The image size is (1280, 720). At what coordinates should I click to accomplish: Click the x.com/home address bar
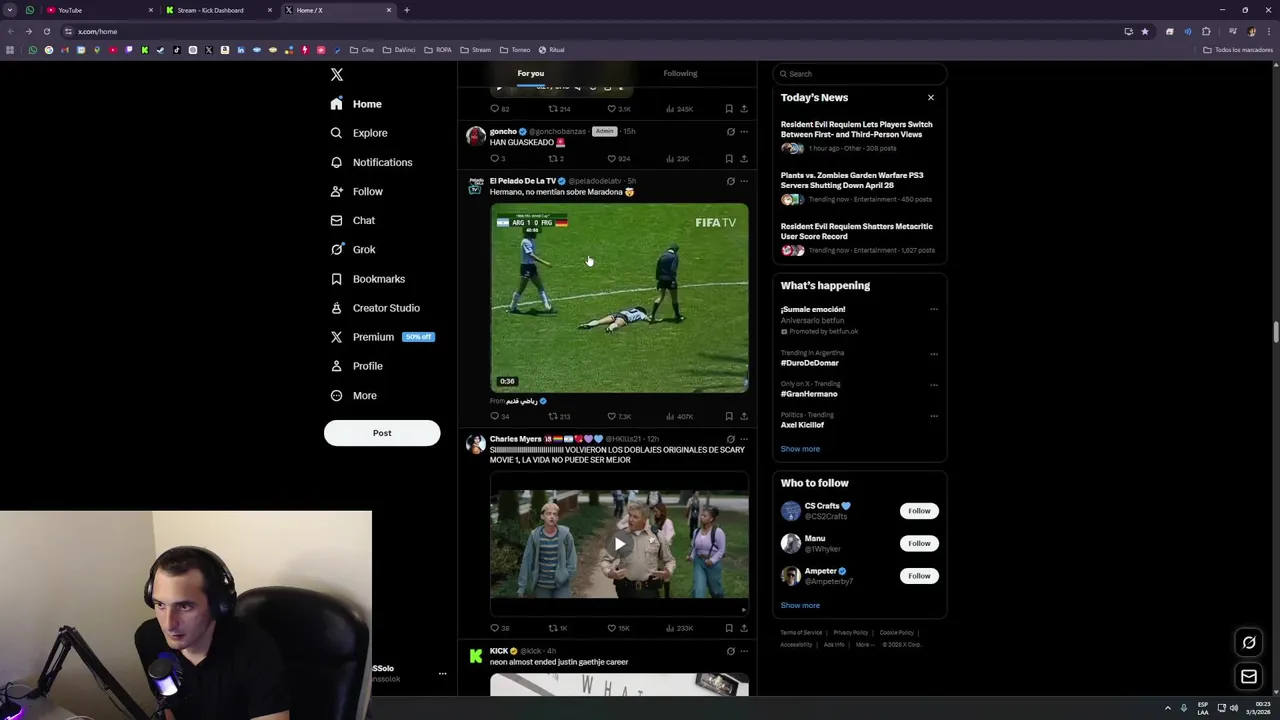click(590, 31)
